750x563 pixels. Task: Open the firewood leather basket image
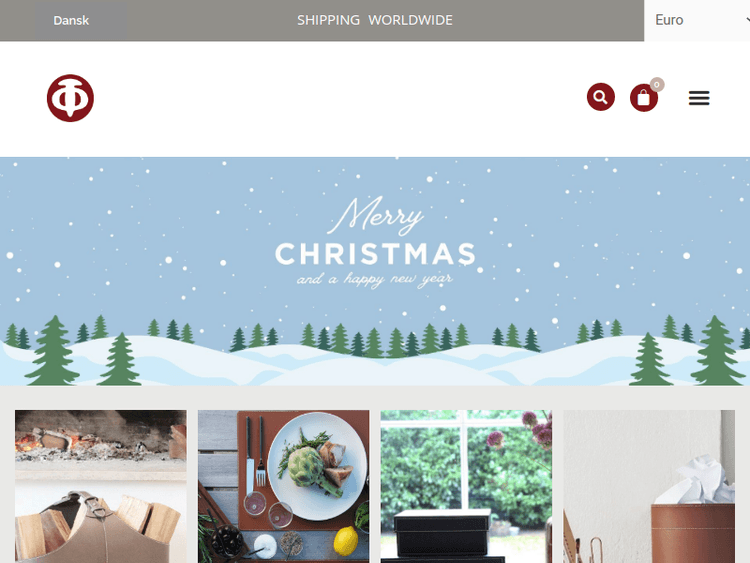coord(101,486)
